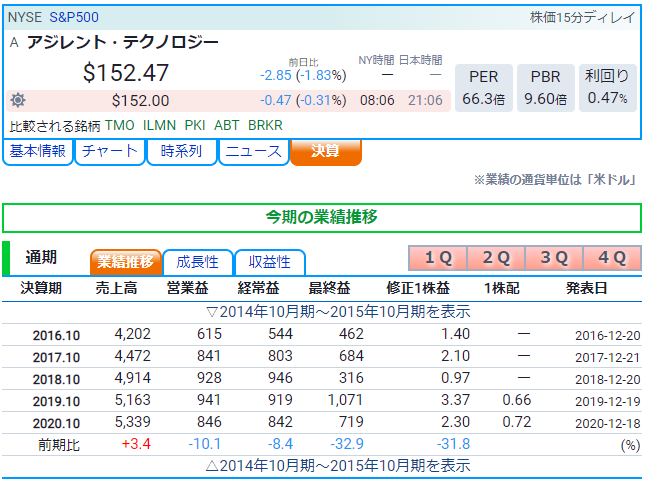Click the 株価15分ディレイ notice
This screenshot has height=479, width=653.
click(583, 17)
